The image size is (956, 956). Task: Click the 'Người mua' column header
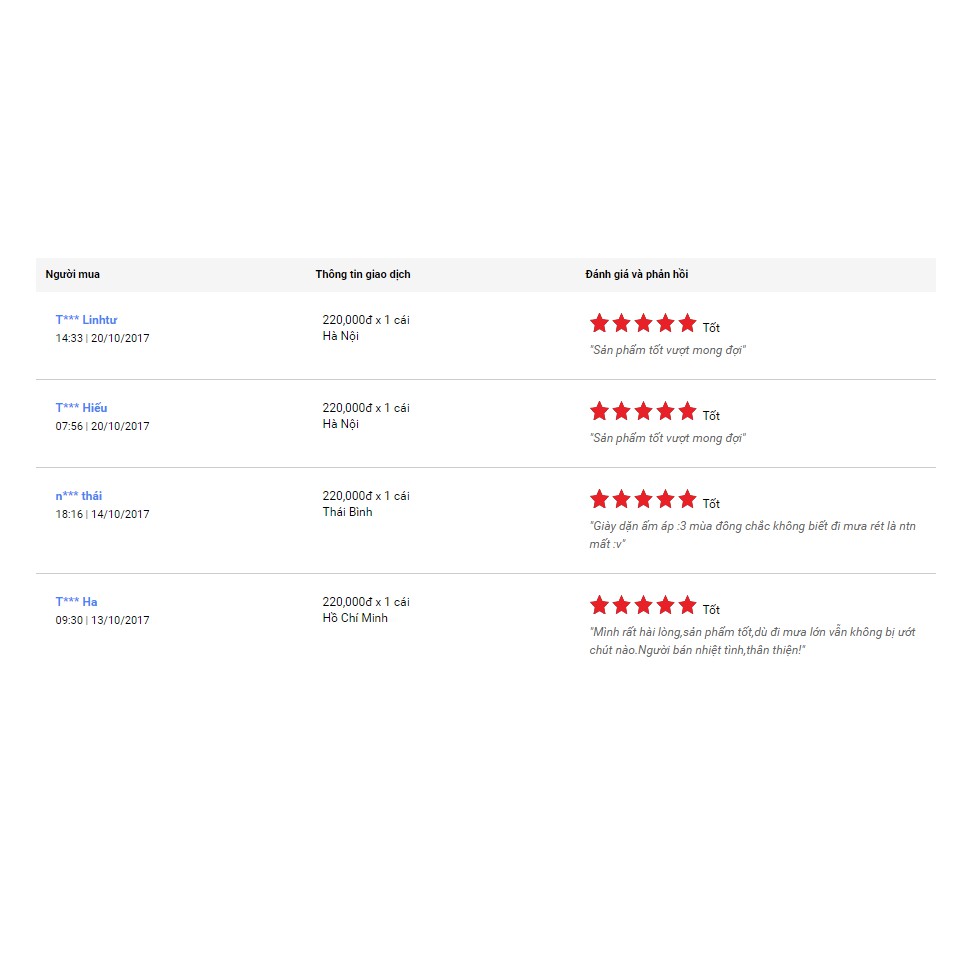(72, 274)
